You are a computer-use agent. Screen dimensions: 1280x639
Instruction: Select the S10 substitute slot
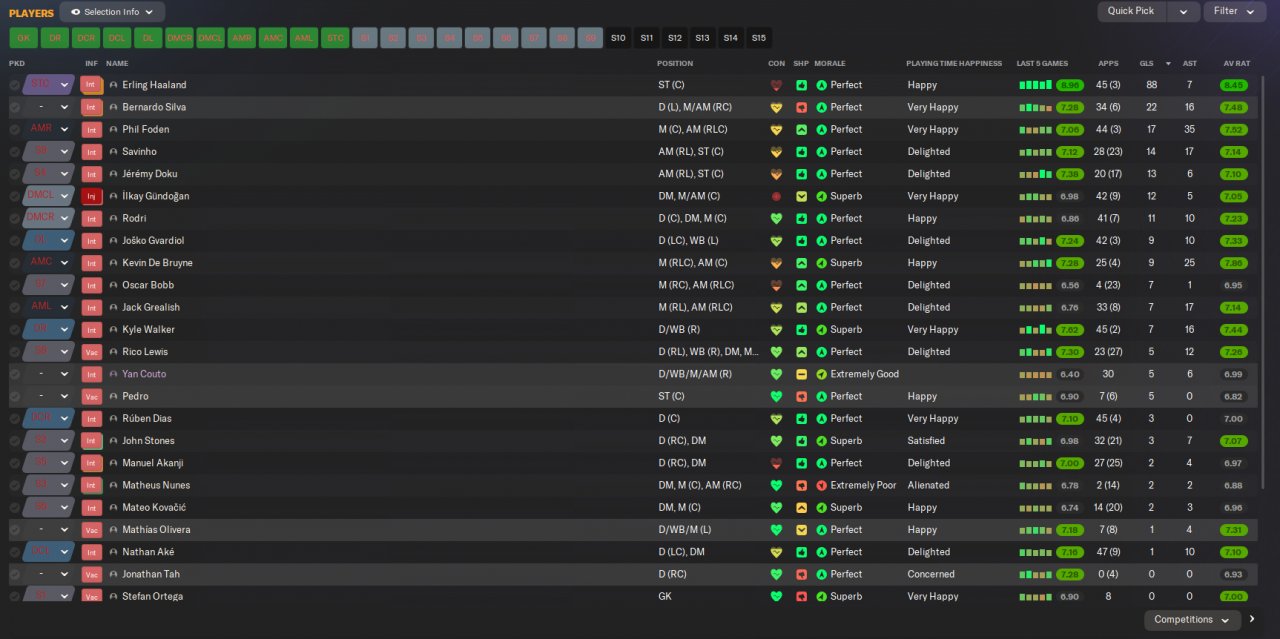[618, 38]
